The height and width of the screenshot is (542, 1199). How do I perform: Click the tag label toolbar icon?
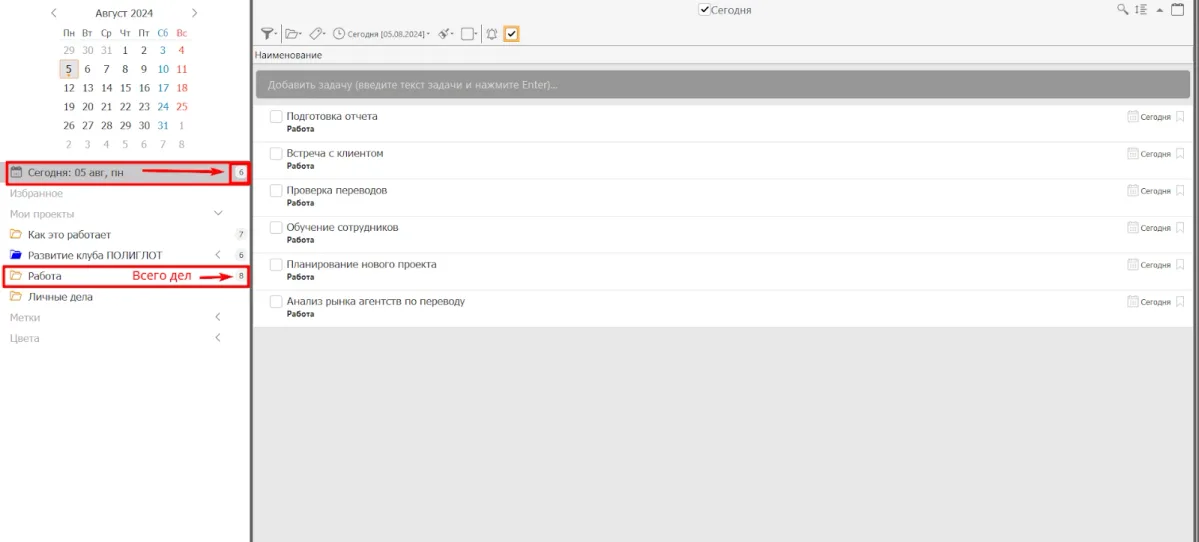pyautogui.click(x=316, y=34)
